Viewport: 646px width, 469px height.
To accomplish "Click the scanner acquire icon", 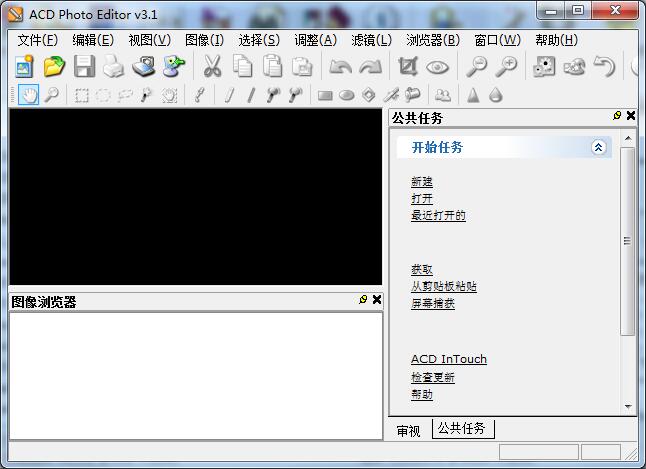I will [144, 66].
